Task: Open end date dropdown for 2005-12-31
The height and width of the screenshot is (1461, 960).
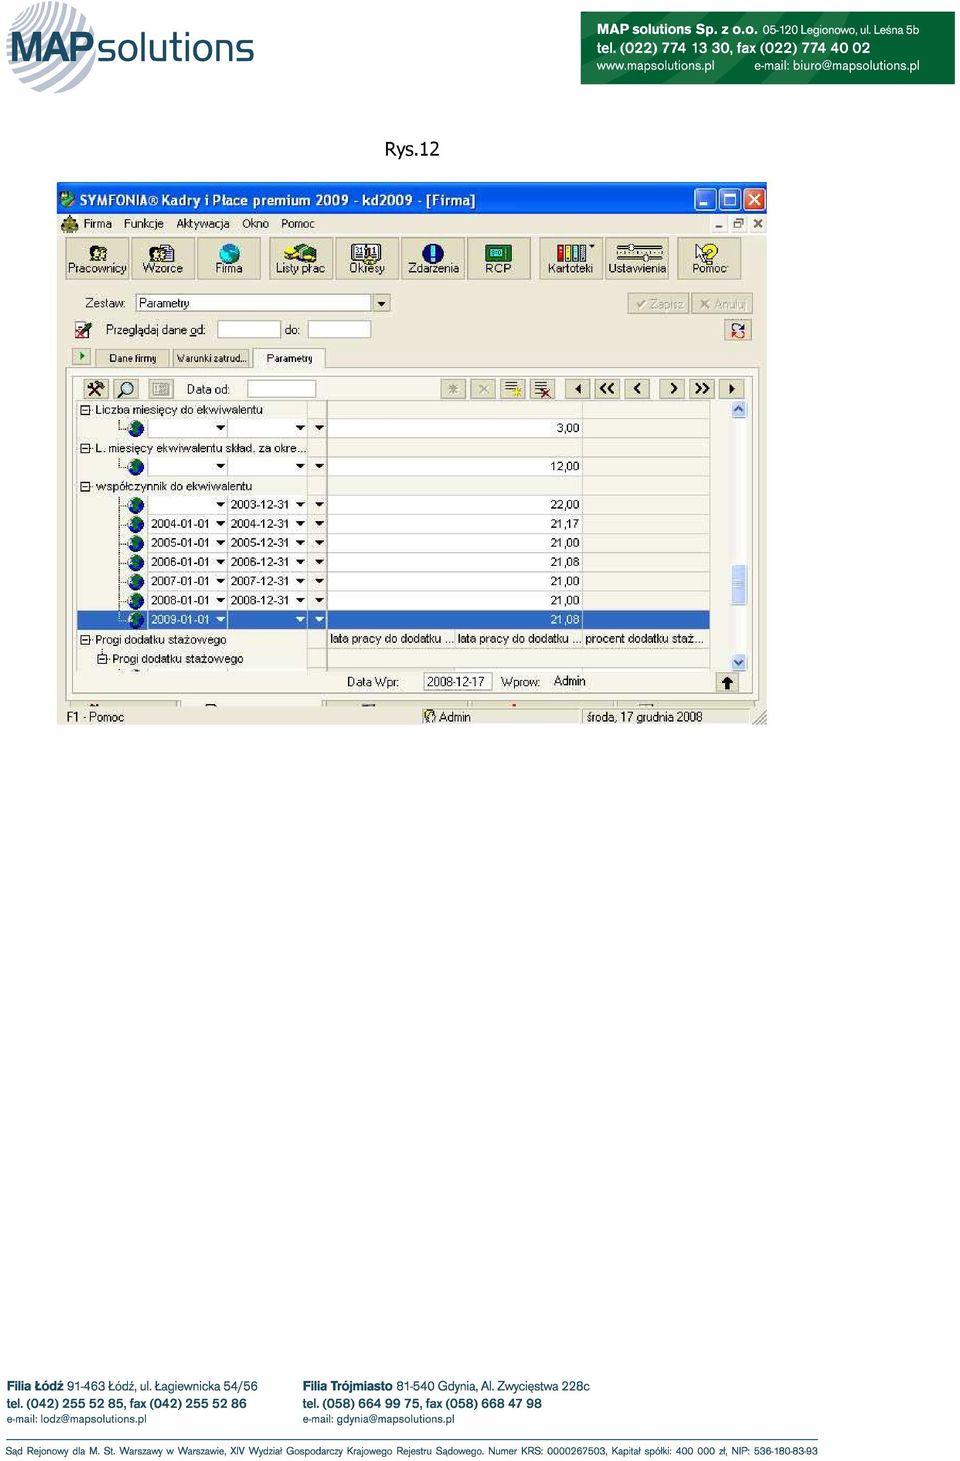Action: [300, 543]
